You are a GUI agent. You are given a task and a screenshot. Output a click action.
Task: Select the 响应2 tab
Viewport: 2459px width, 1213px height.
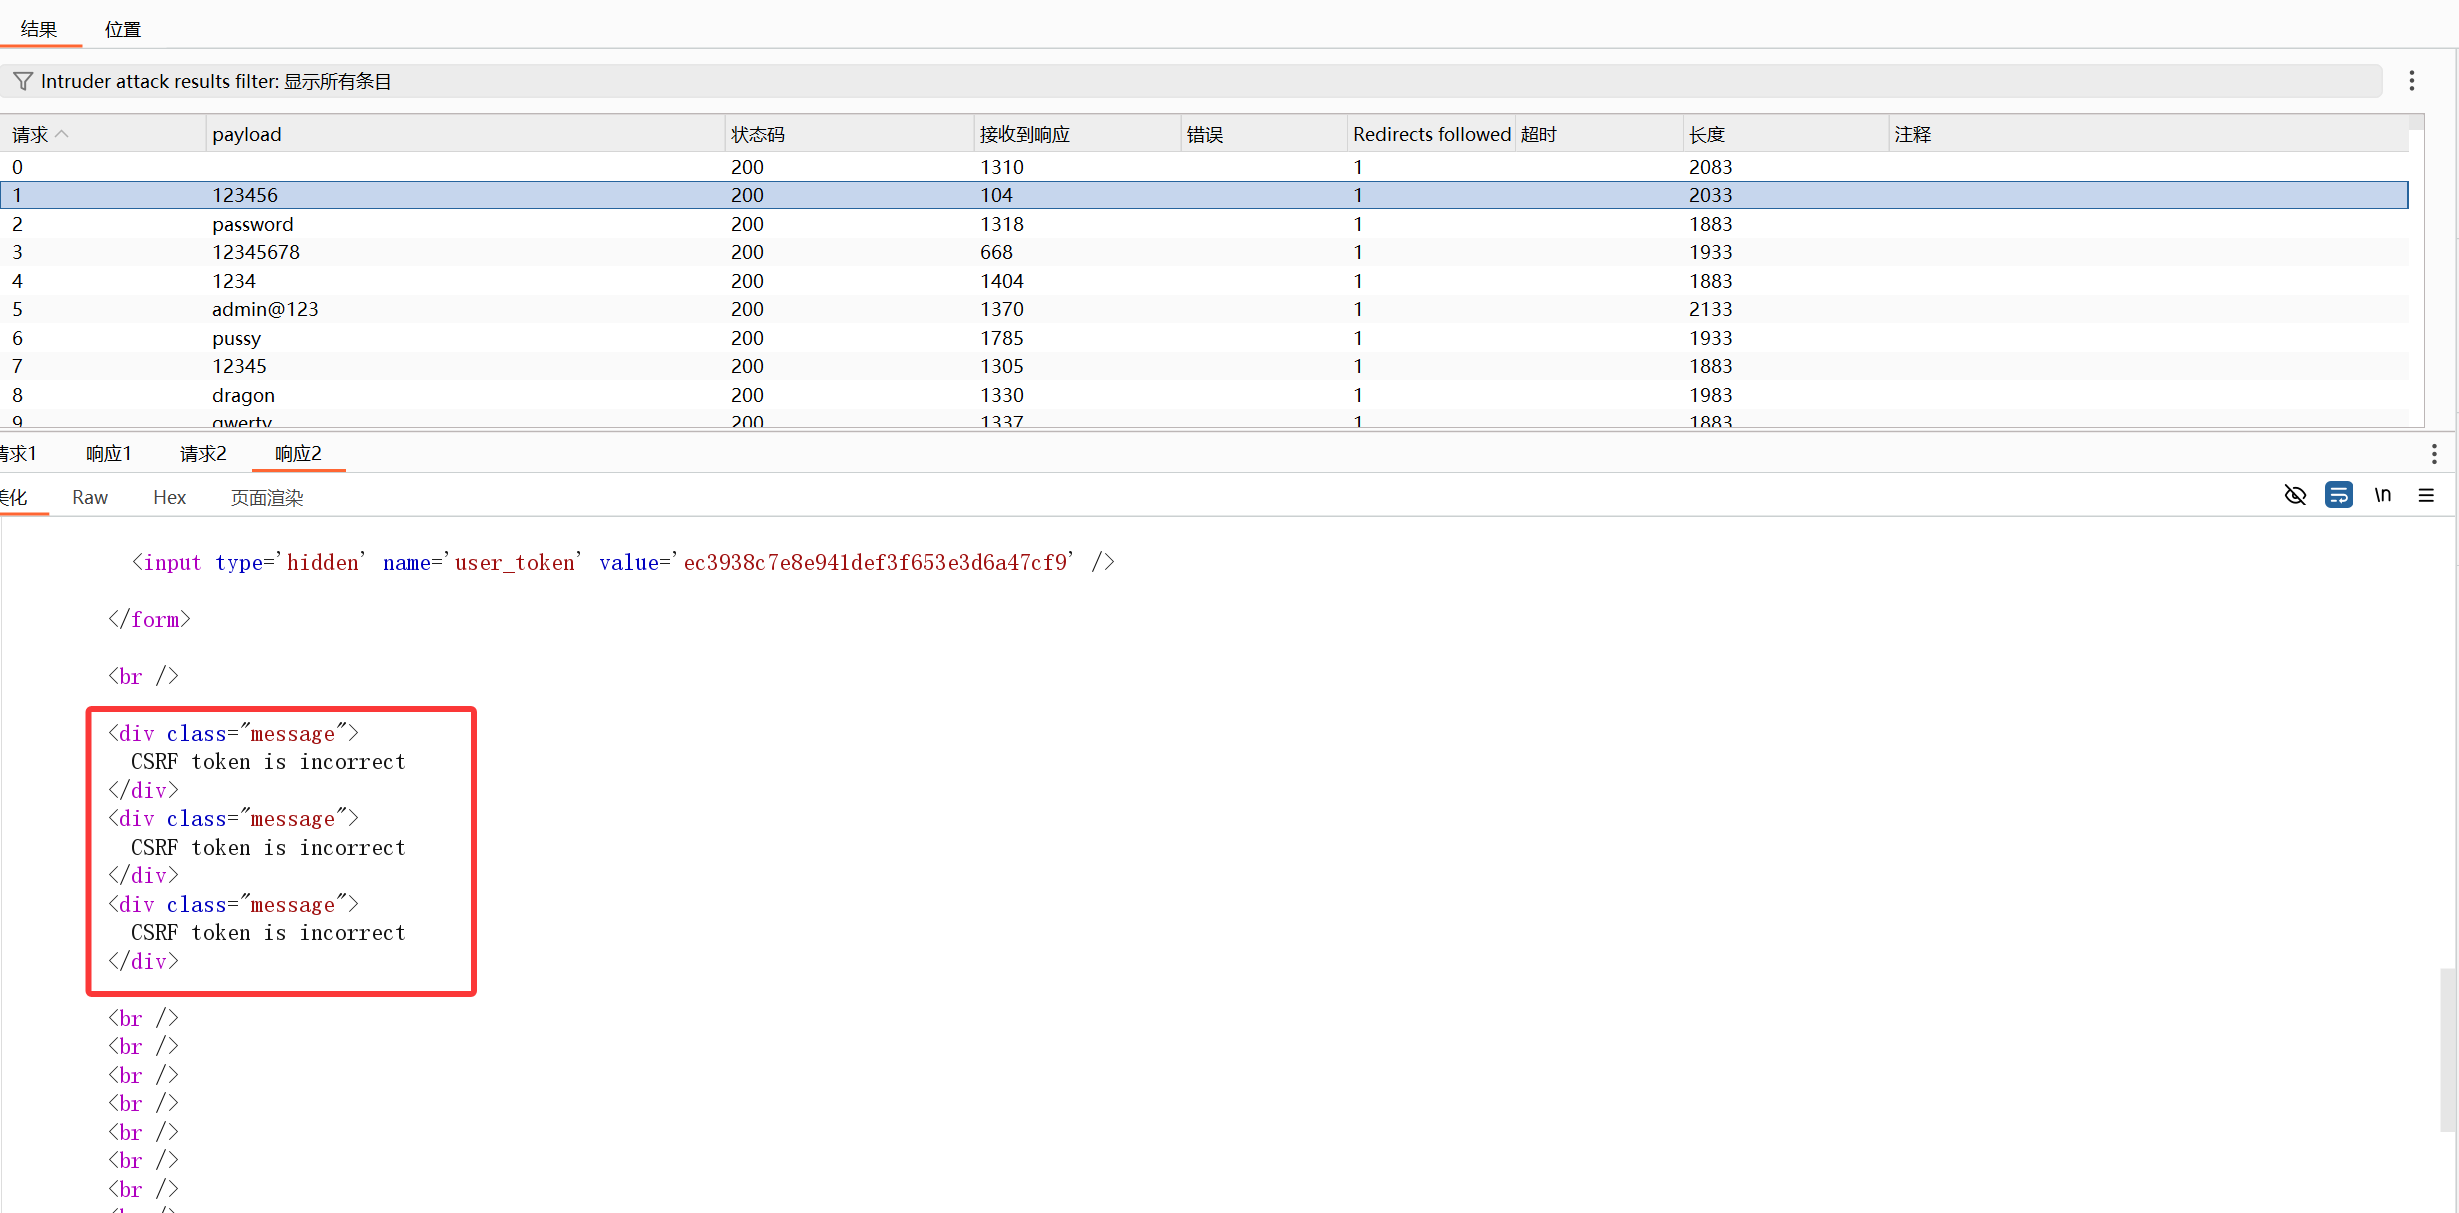pos(298,454)
